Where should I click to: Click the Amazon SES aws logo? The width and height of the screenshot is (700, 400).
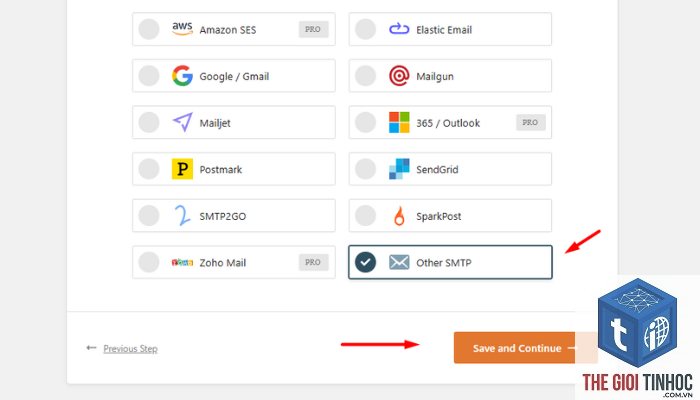tap(182, 29)
